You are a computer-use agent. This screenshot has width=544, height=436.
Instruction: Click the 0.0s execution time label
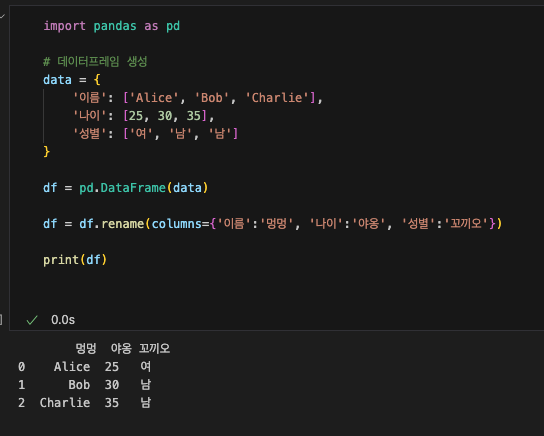pyautogui.click(x=63, y=320)
